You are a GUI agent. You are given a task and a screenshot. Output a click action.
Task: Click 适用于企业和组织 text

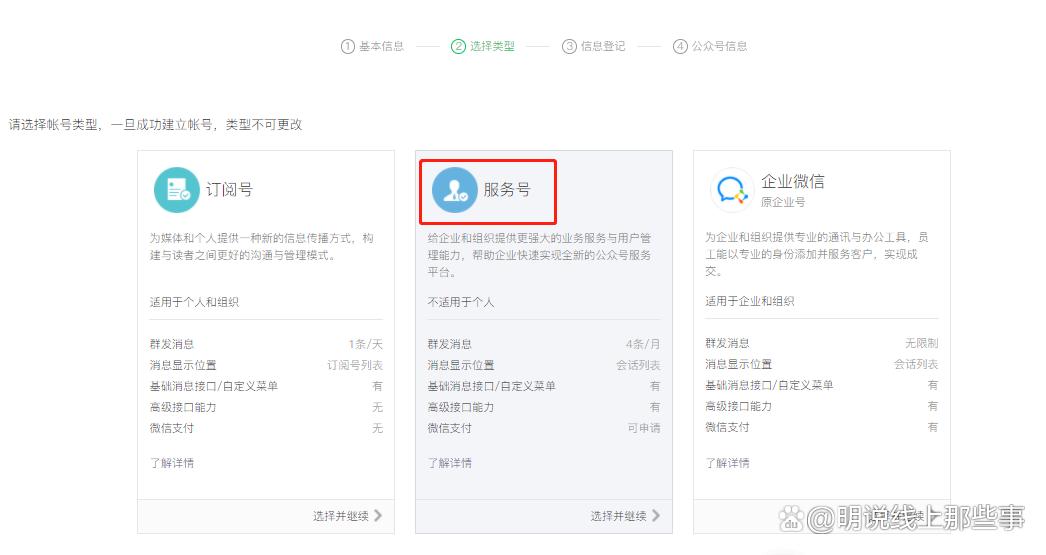coord(750,301)
